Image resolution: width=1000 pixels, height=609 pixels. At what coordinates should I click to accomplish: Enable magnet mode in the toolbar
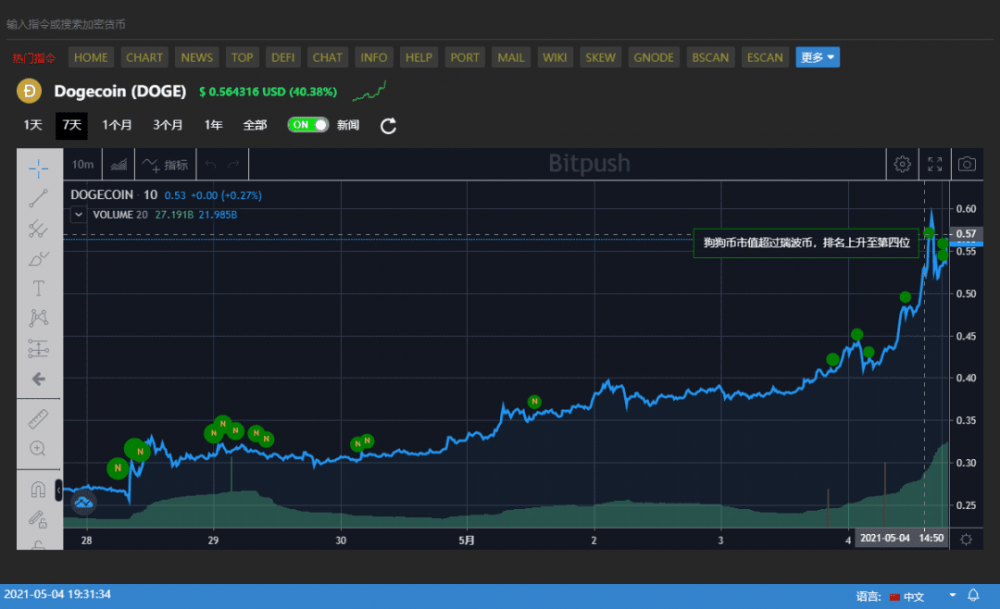[38, 489]
